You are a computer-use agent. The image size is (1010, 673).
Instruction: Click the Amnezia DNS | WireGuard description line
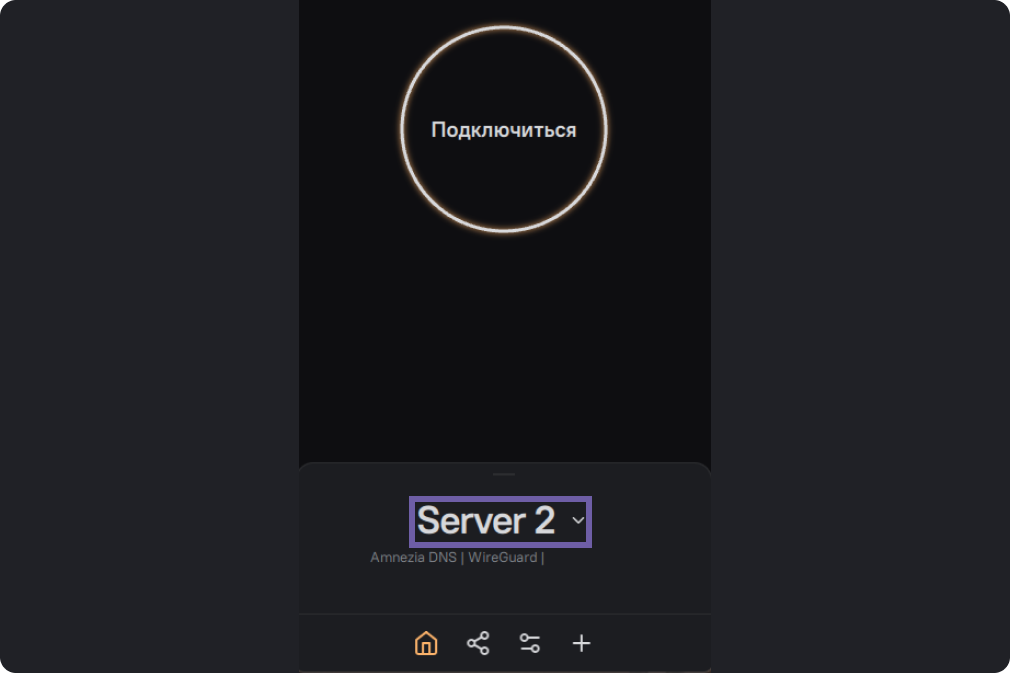[457, 558]
